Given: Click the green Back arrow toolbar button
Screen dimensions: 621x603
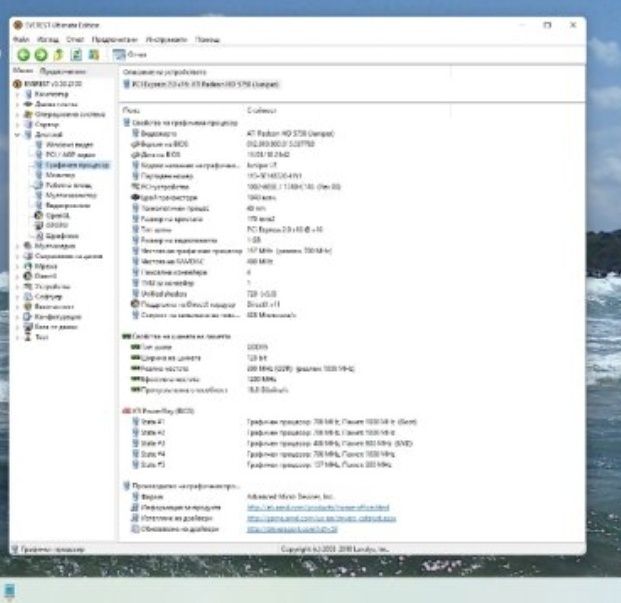Looking at the screenshot, I should 23,54.
